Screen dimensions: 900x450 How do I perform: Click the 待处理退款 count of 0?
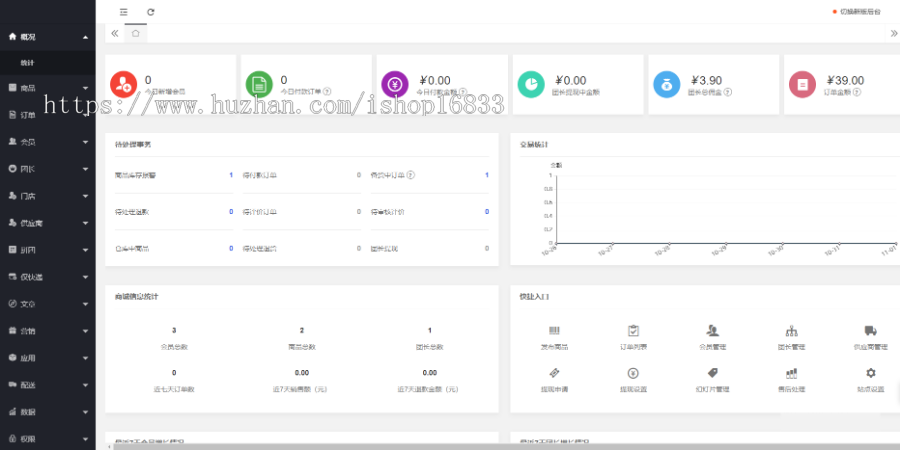click(x=231, y=212)
